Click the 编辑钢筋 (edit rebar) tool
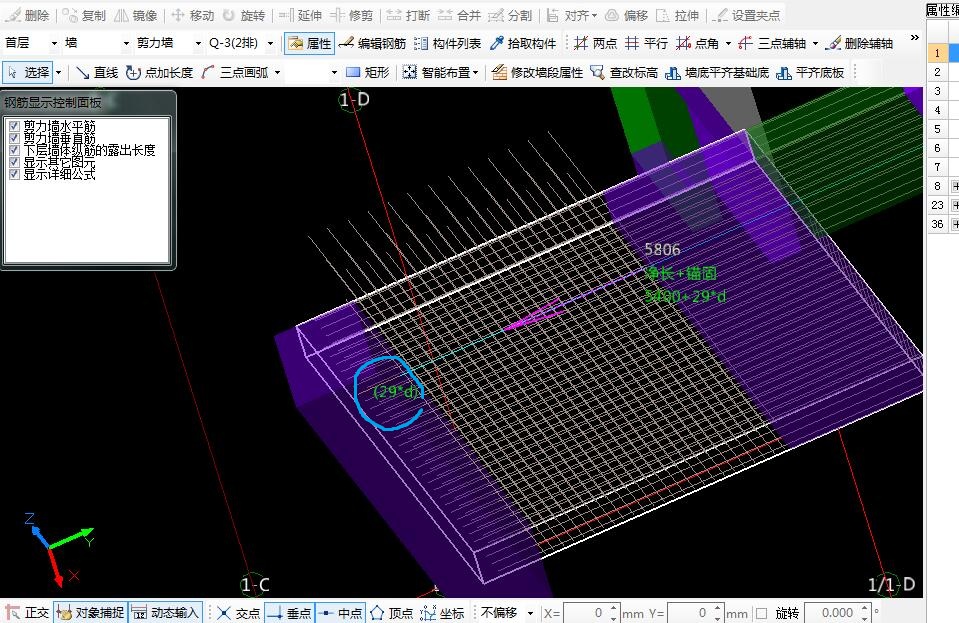959x623 pixels. tap(372, 44)
